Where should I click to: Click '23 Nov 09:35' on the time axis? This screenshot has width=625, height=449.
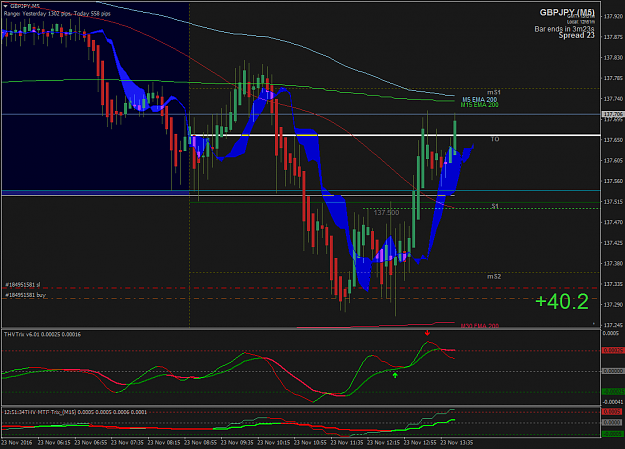237,443
